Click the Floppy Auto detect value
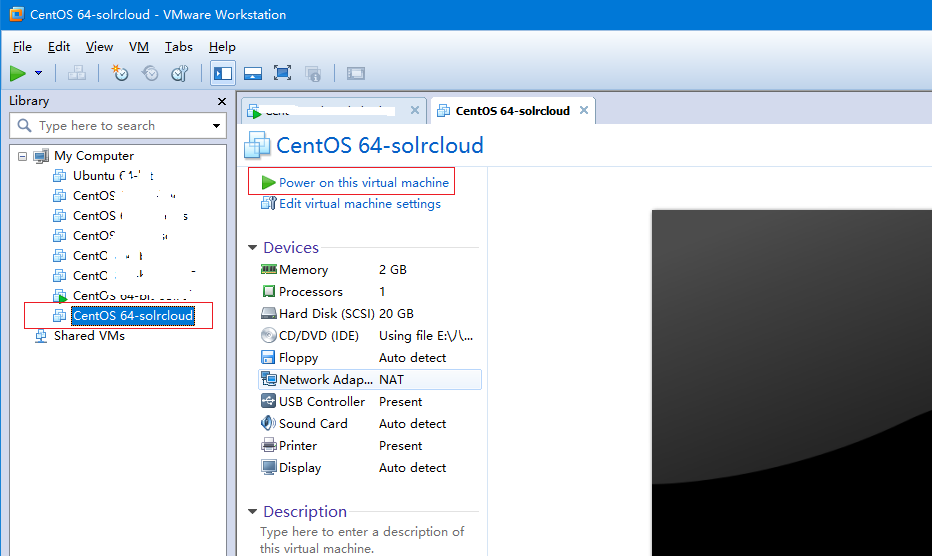Screen dimensions: 932x556 click(x=413, y=357)
